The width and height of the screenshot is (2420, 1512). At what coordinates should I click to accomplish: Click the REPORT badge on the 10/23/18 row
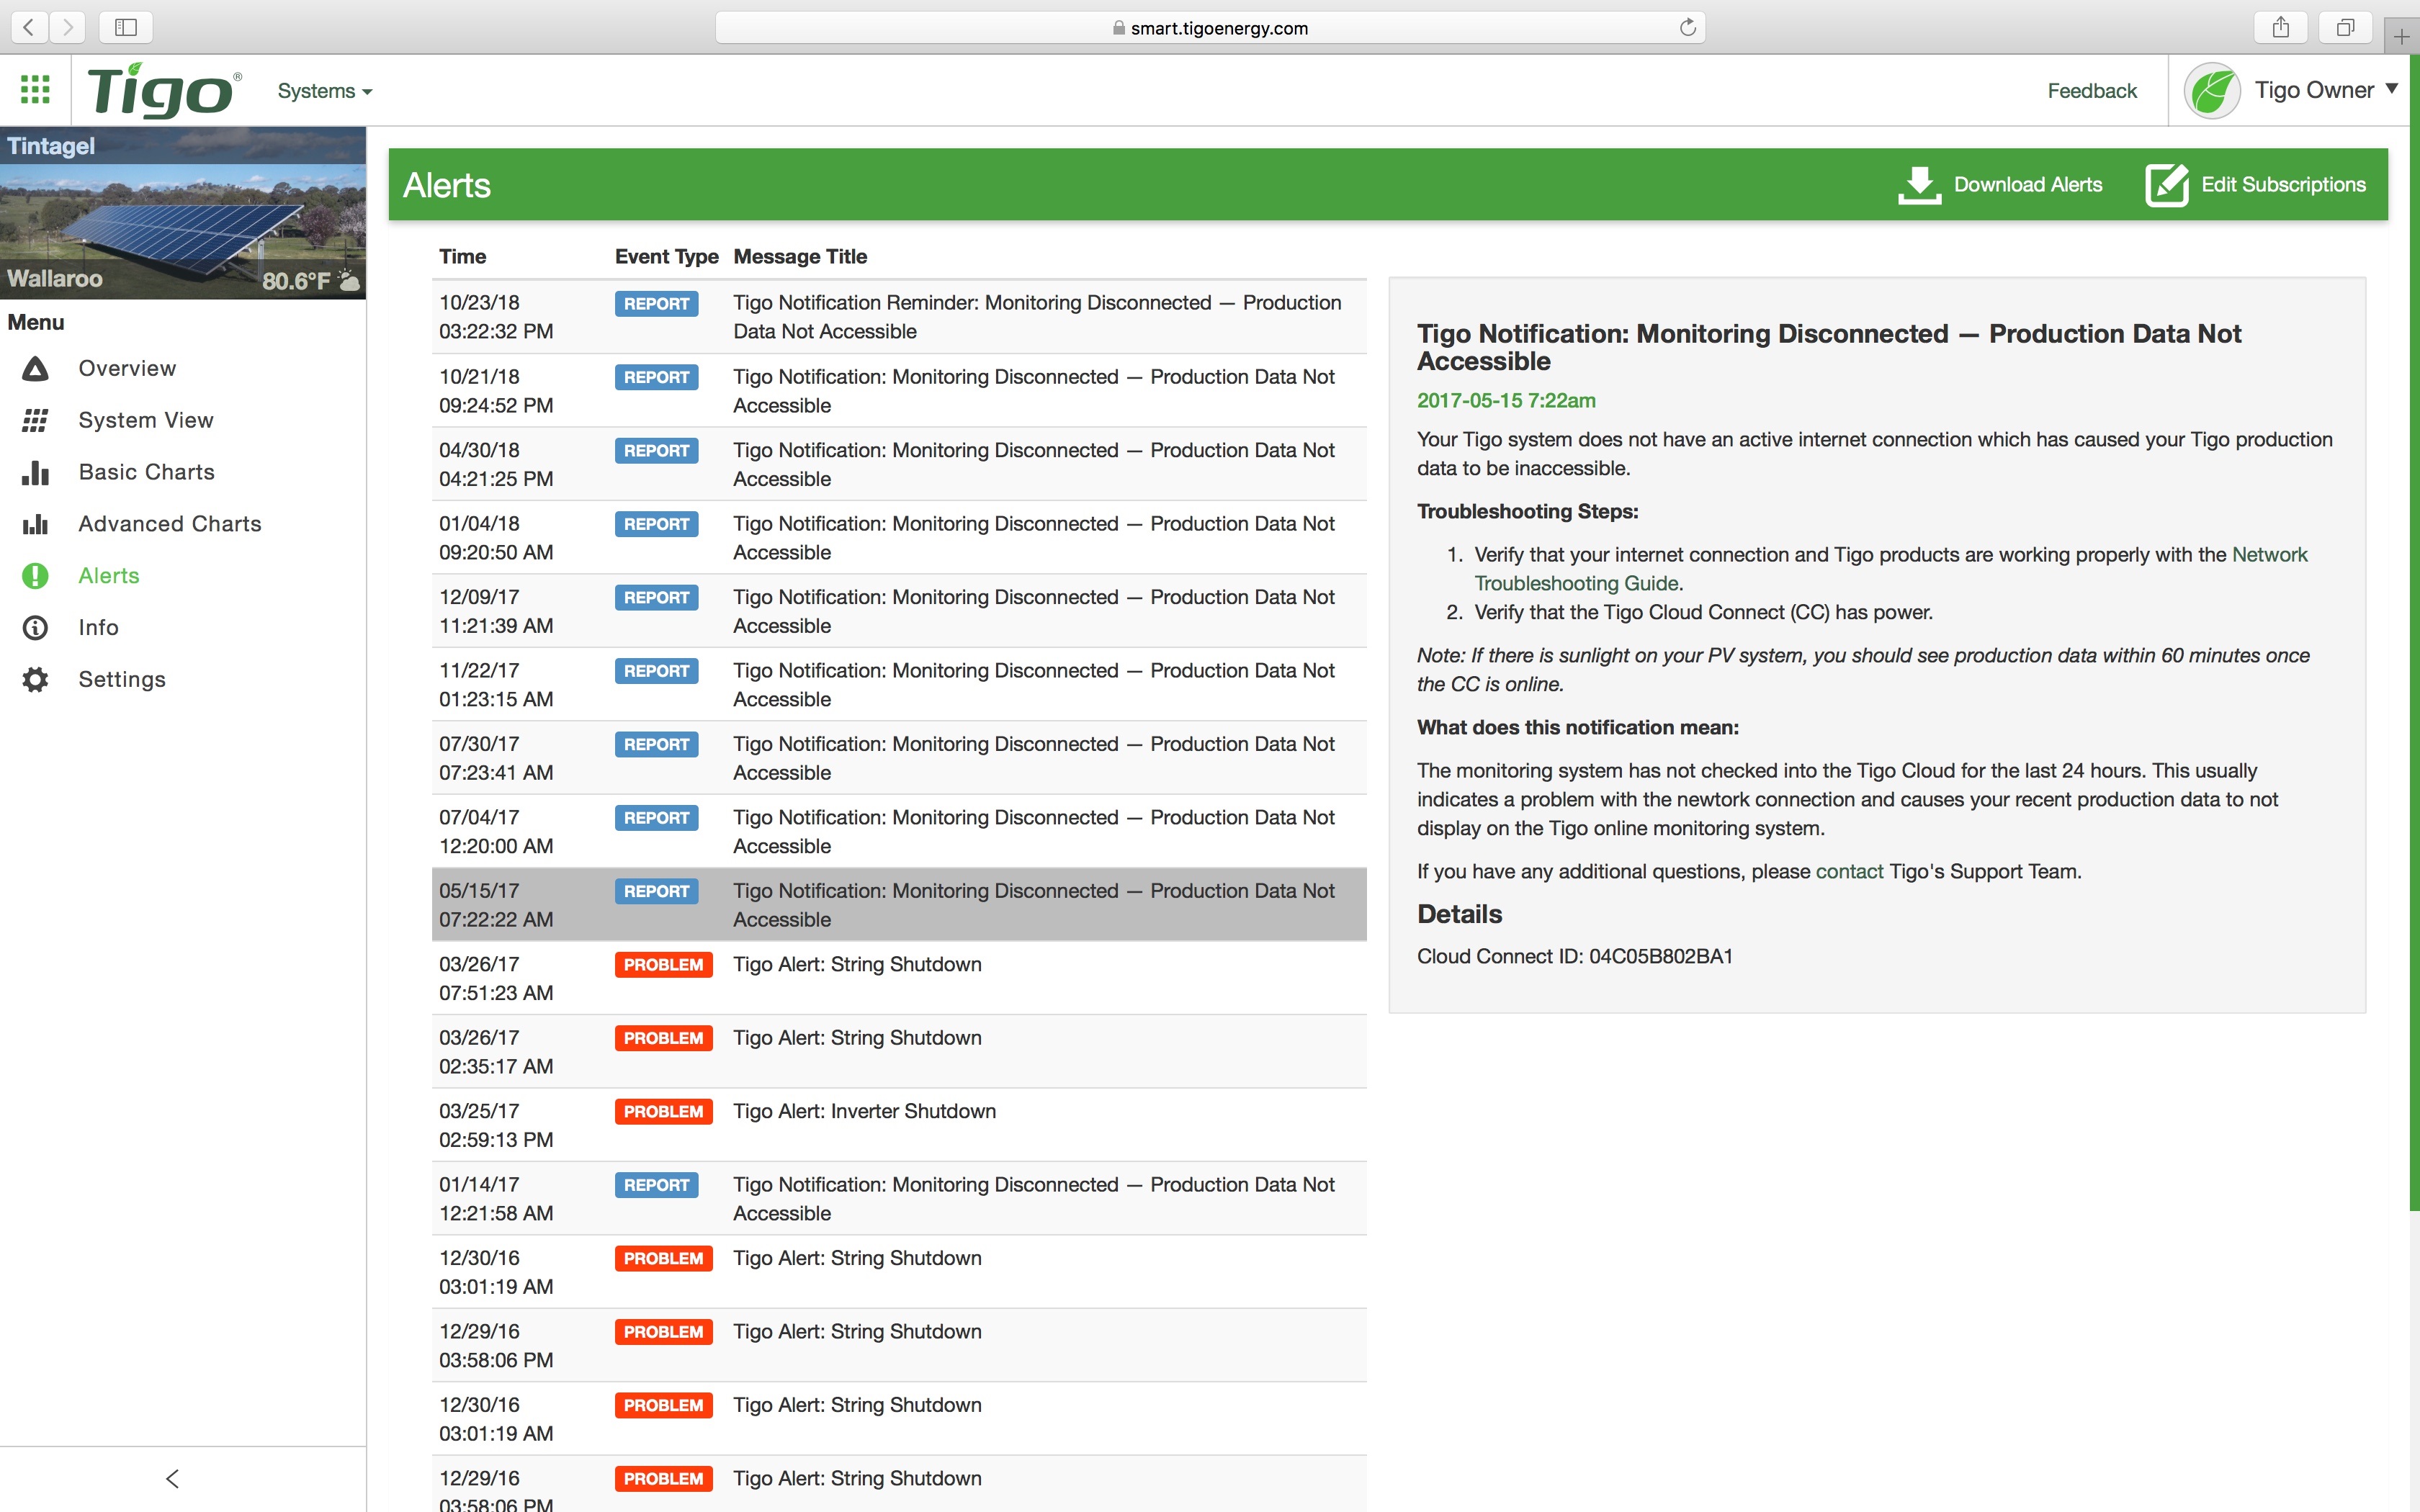(x=656, y=304)
